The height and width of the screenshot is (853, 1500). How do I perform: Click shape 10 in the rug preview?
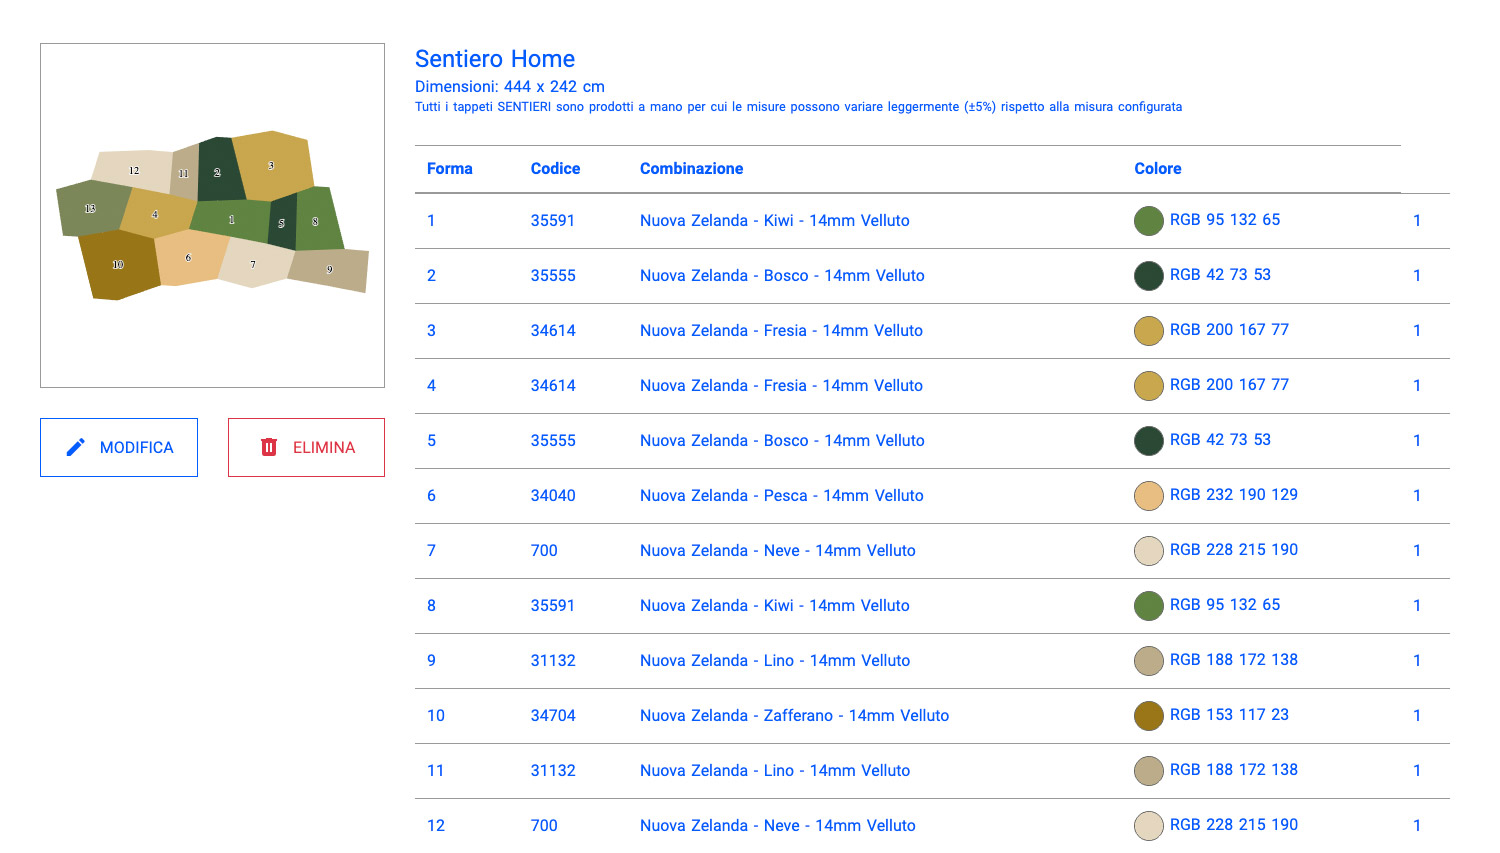[118, 265]
